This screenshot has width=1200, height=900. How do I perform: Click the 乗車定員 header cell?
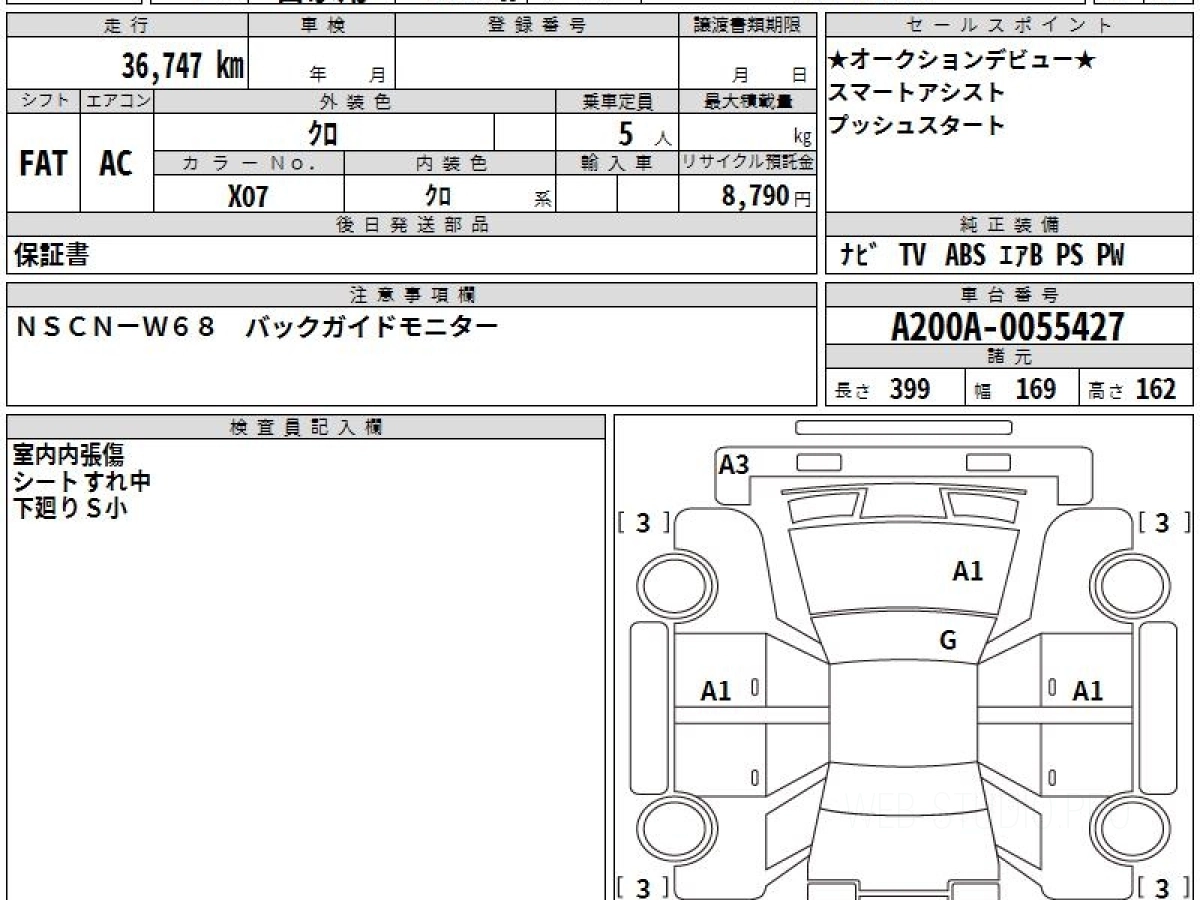(x=617, y=101)
